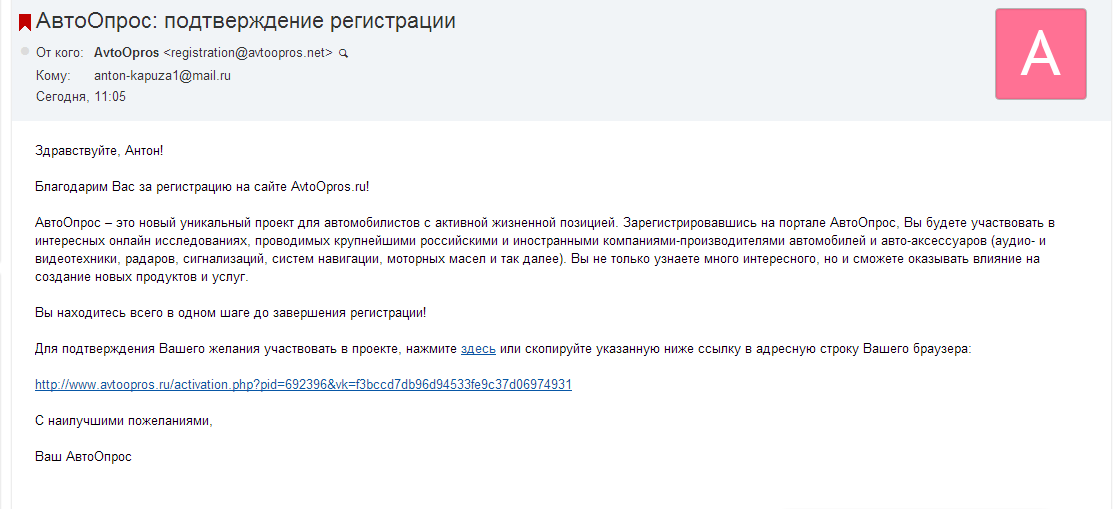Open the "здесь" confirmation link

pyautogui.click(x=478, y=348)
